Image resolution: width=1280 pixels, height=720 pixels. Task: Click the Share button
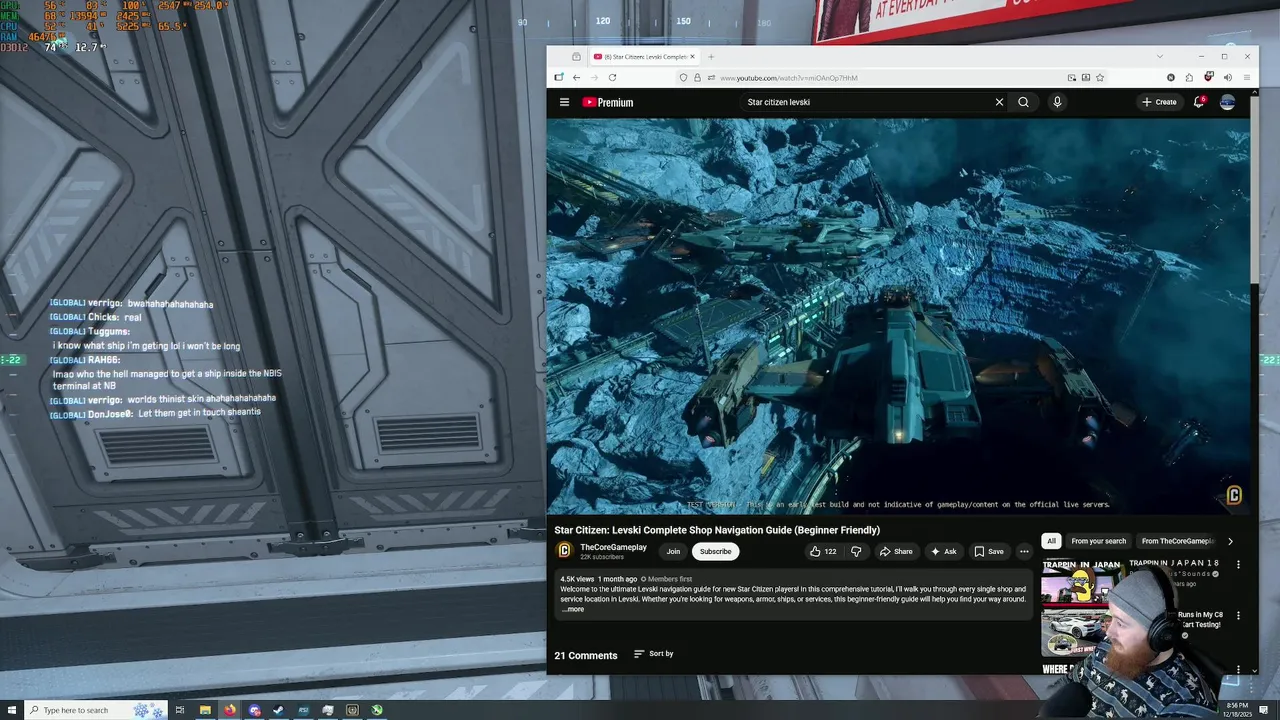coord(895,551)
